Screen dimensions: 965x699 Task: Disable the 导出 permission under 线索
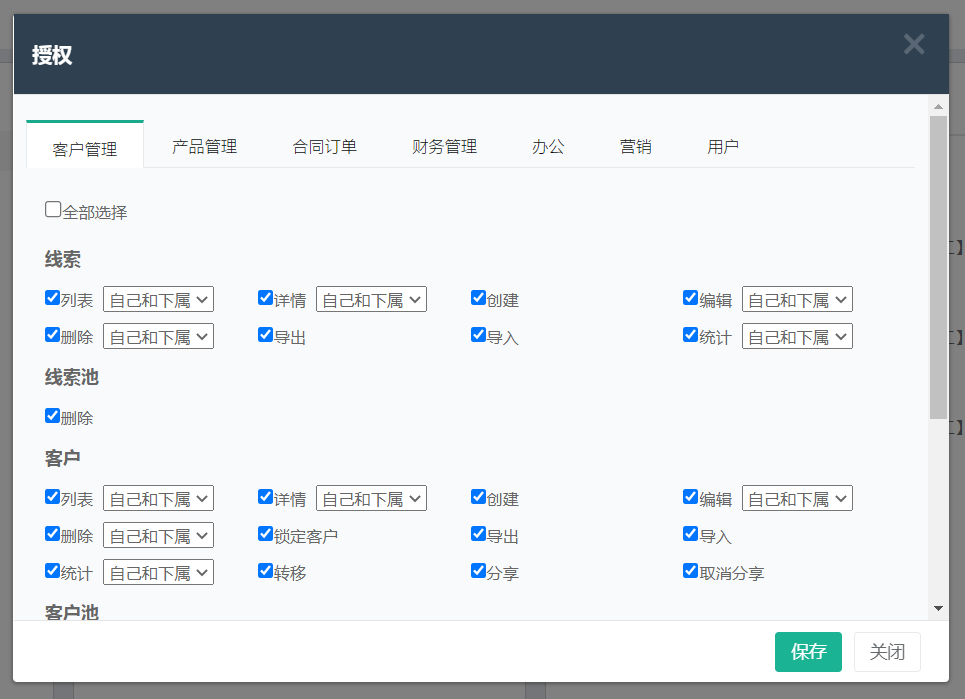tap(265, 335)
